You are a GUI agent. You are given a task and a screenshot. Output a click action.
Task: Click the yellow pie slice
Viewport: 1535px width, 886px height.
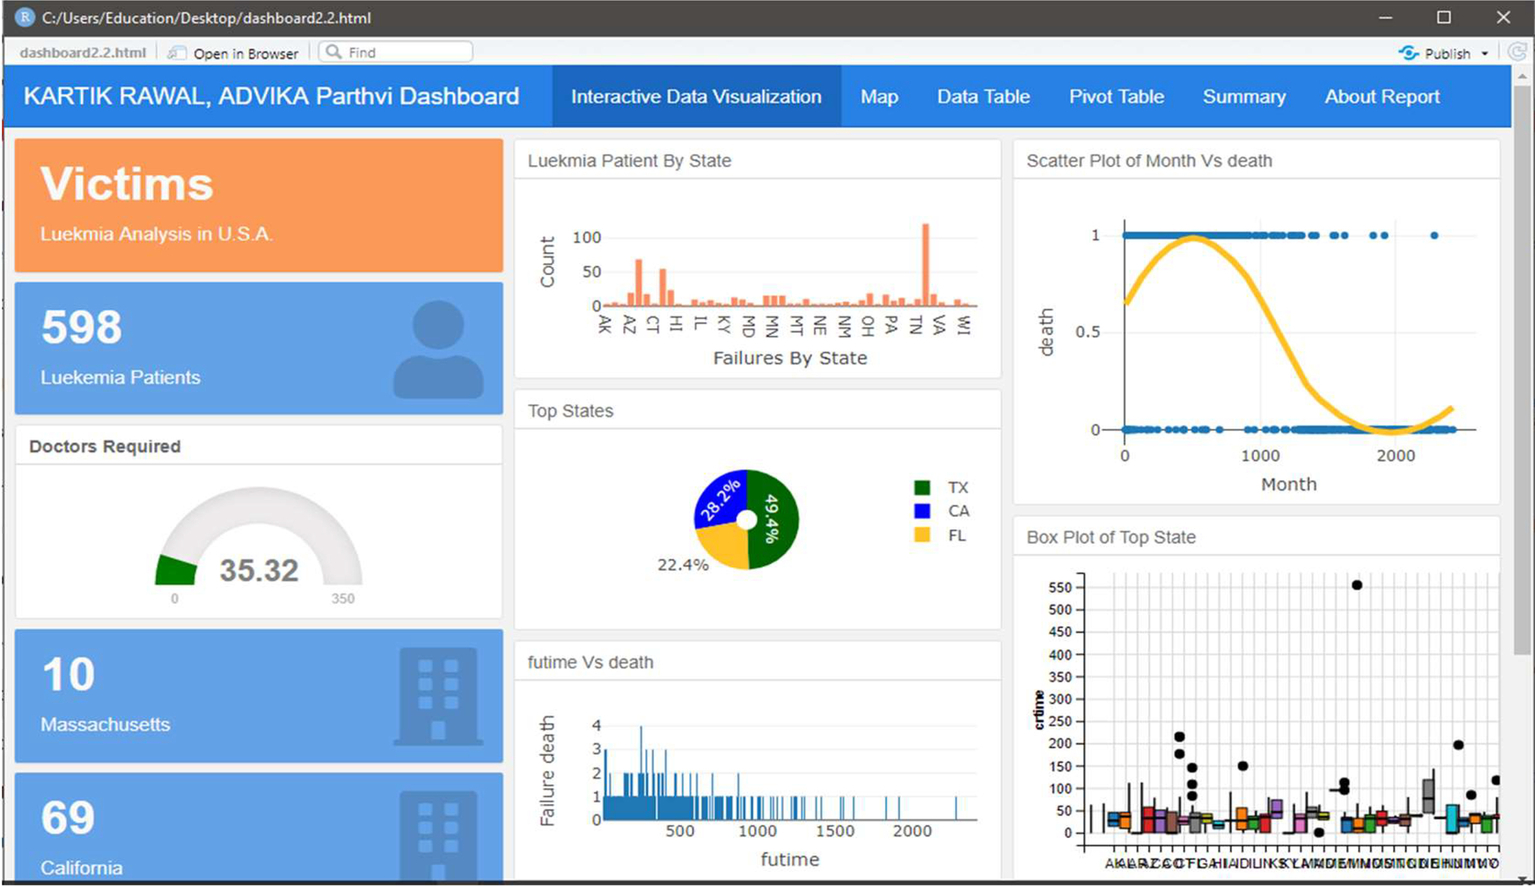pyautogui.click(x=724, y=546)
